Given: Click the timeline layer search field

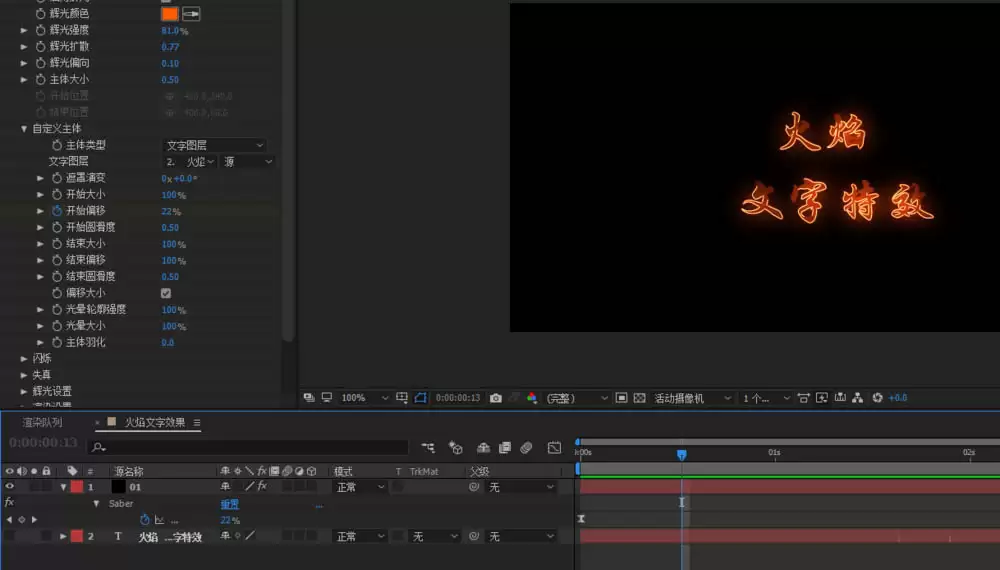Looking at the screenshot, I should (248, 448).
